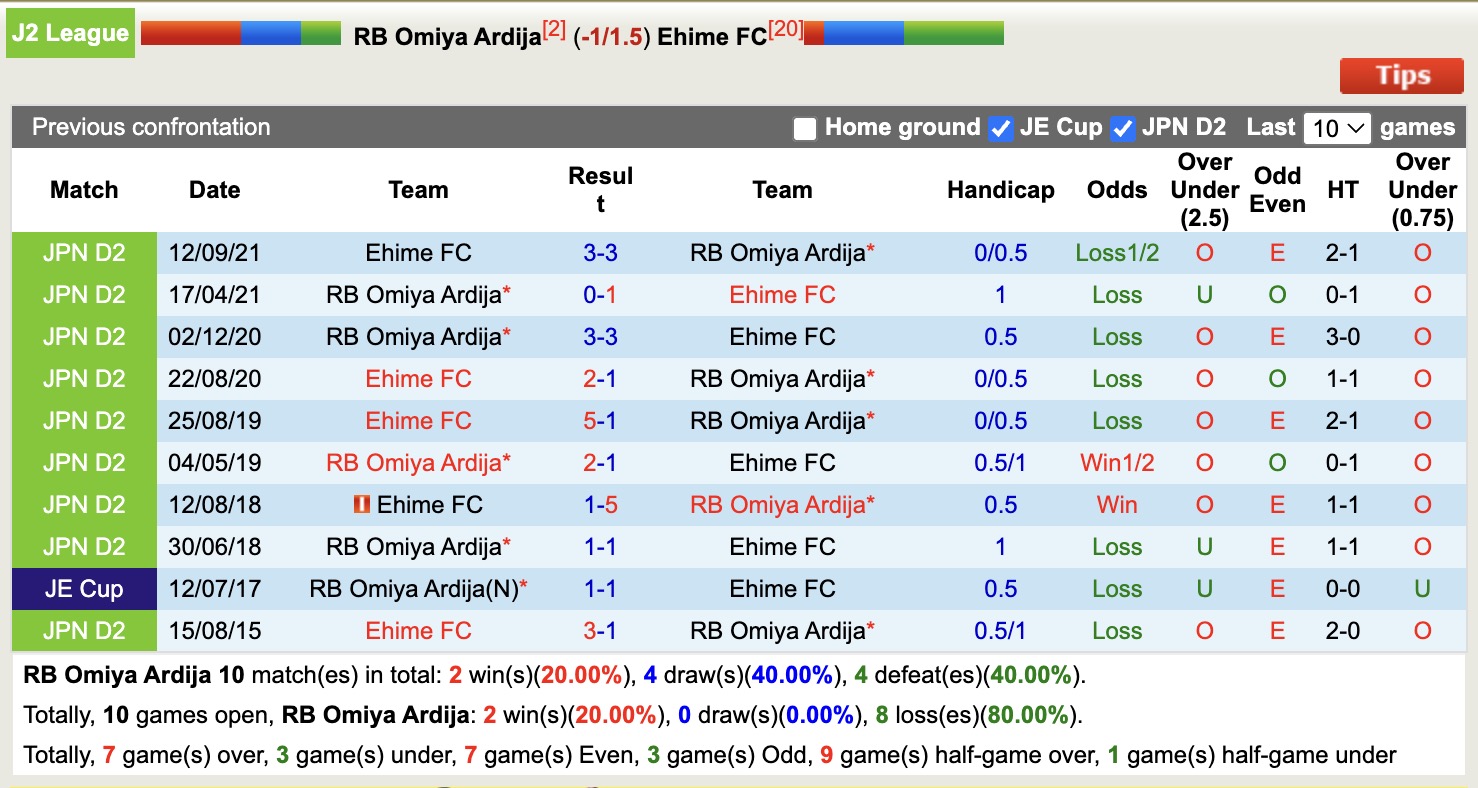Click the JPN D2 badge on 12/09/21 row

(83, 252)
